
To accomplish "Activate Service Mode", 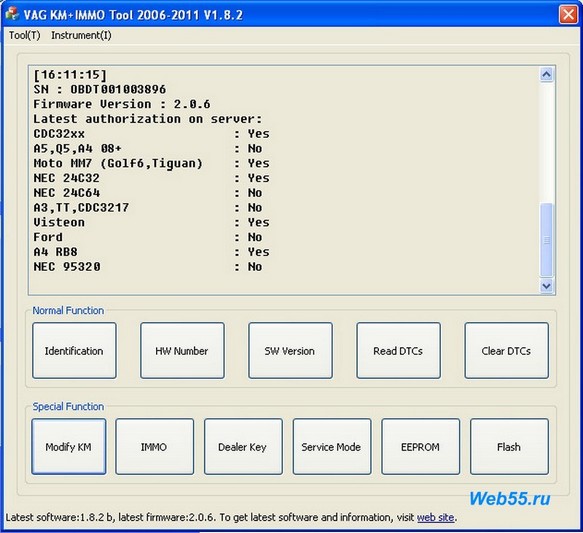I will click(332, 446).
